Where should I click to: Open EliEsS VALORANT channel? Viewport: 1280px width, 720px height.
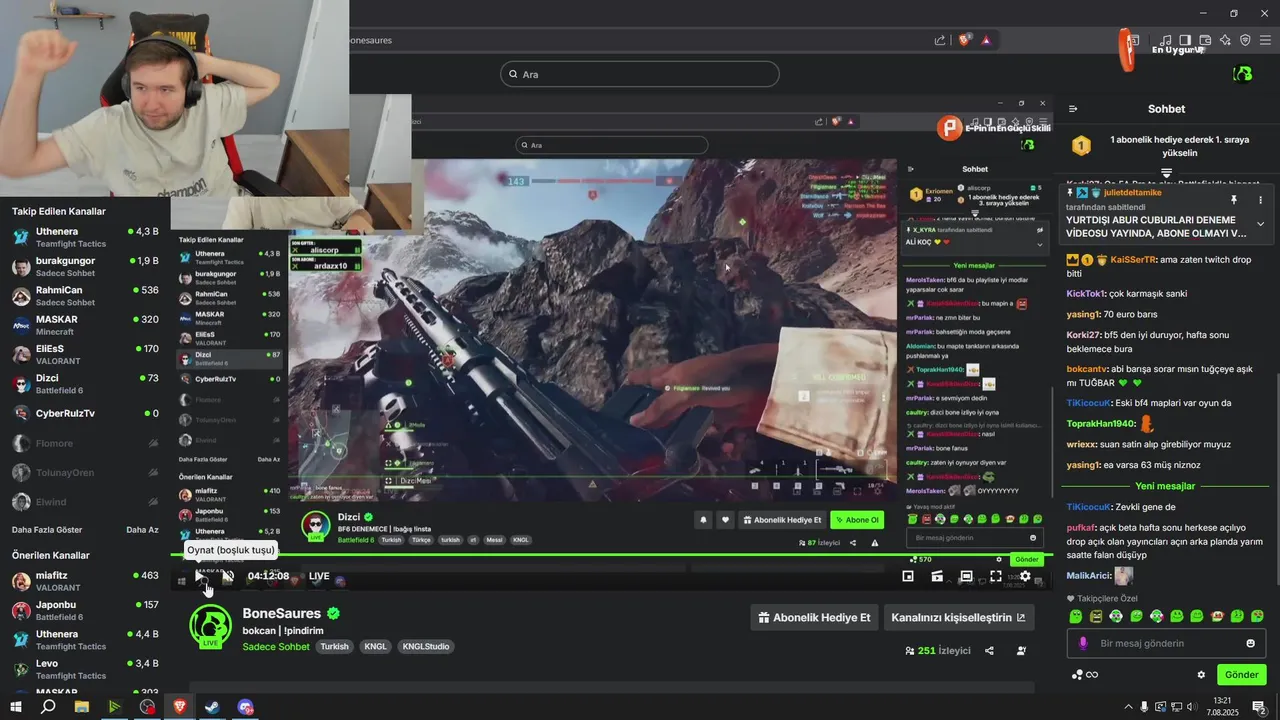tap(85, 355)
